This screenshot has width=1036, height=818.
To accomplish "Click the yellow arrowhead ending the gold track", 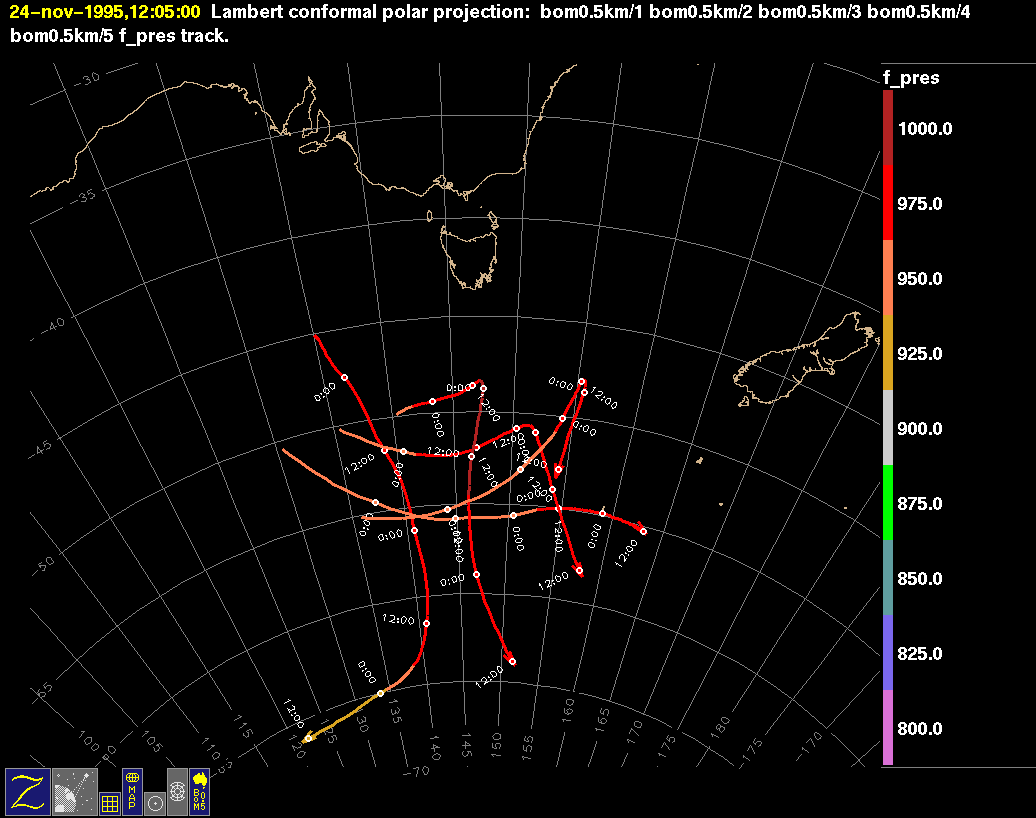I will click(x=307, y=738).
